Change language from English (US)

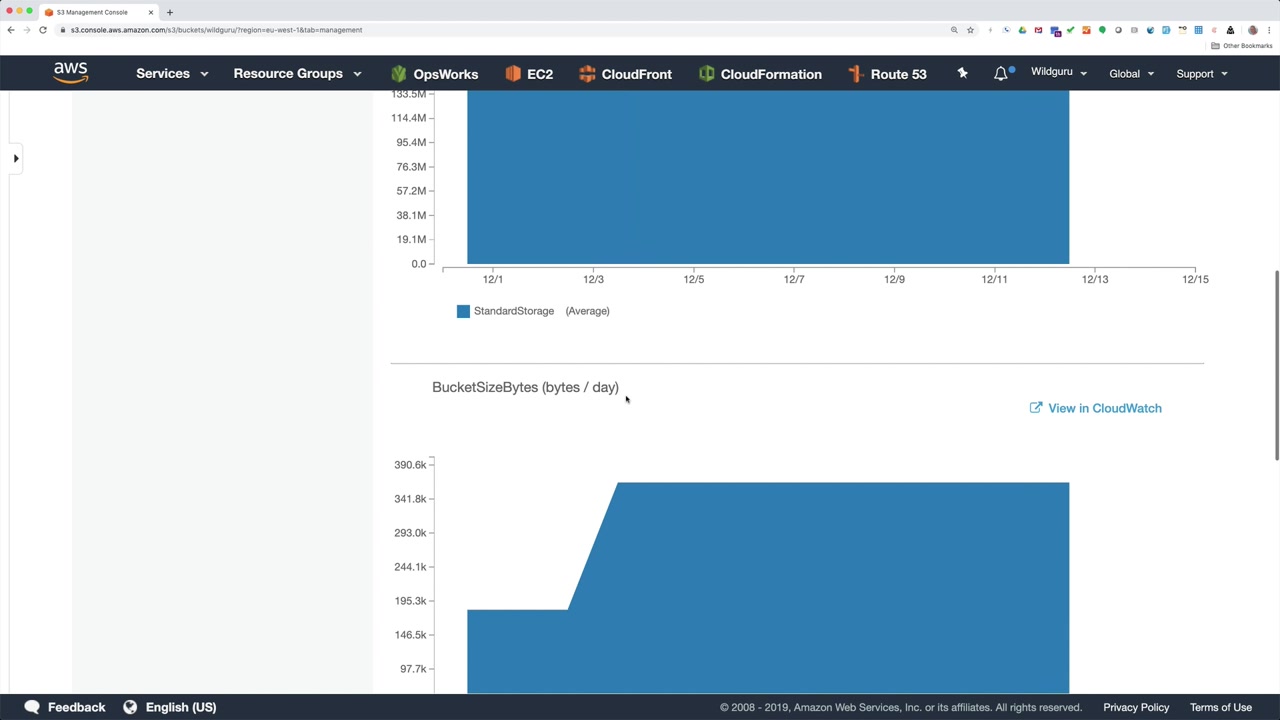[x=170, y=707]
